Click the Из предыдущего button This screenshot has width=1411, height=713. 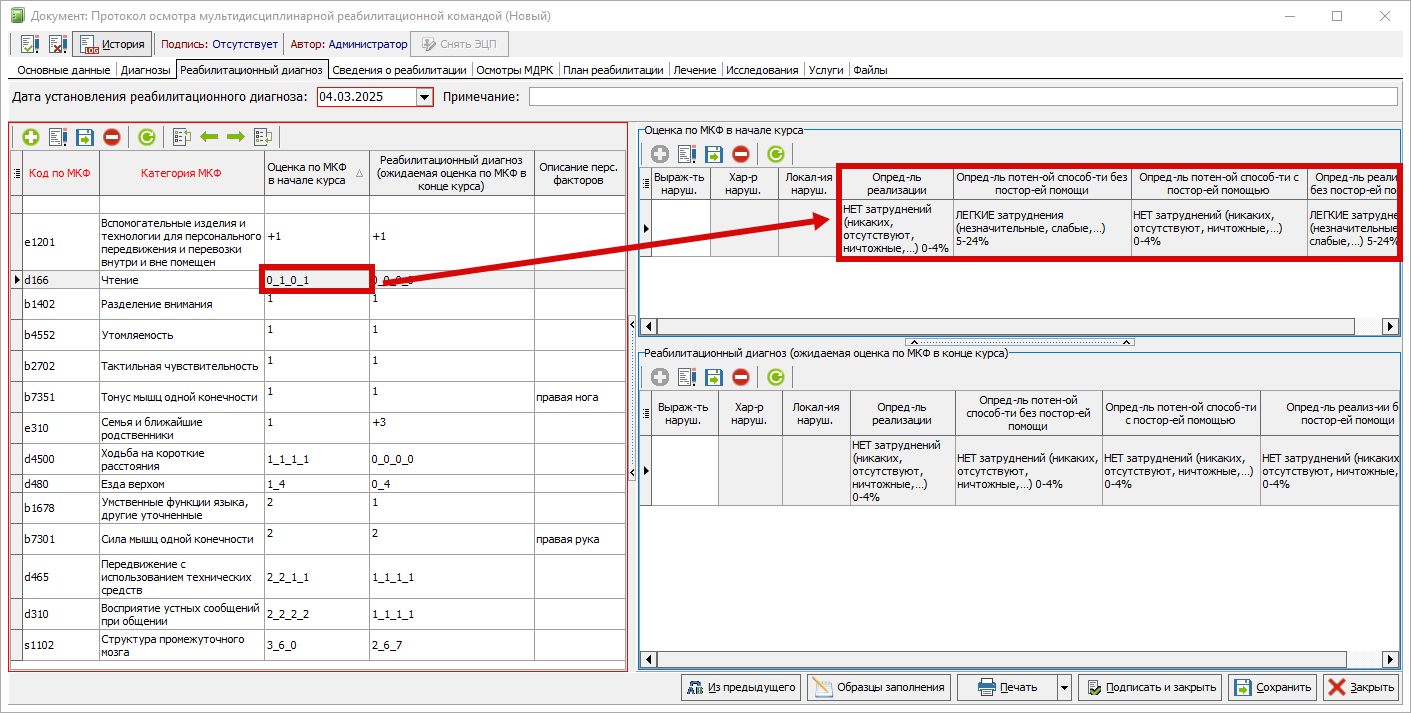(741, 687)
